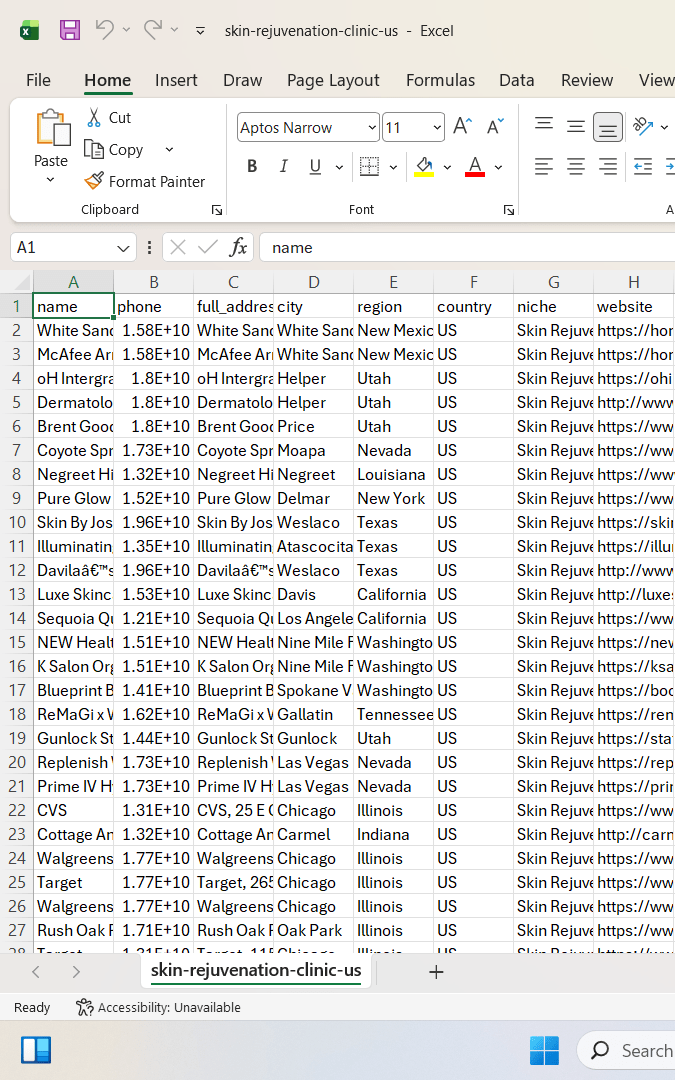The width and height of the screenshot is (675, 1080).
Task: Open the redo history dropdown arrow
Action: coord(174,30)
